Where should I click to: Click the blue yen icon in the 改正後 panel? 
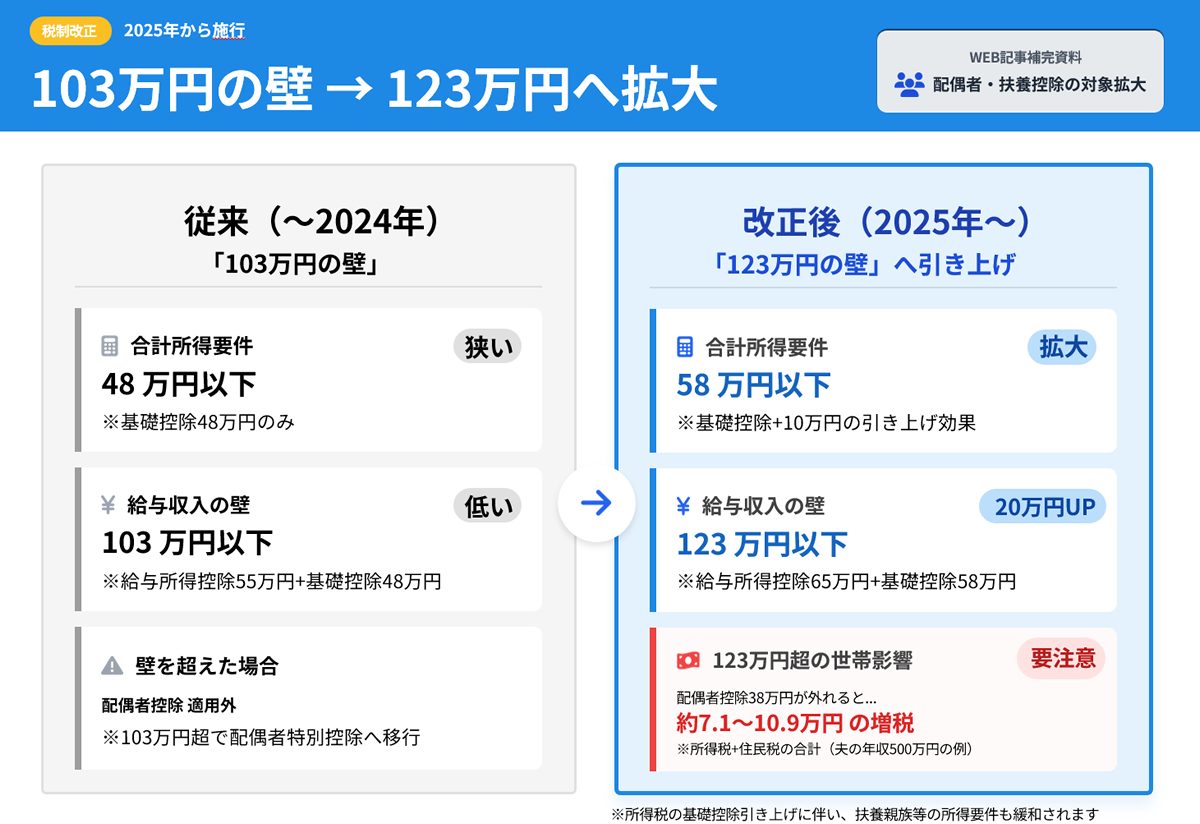coord(684,506)
